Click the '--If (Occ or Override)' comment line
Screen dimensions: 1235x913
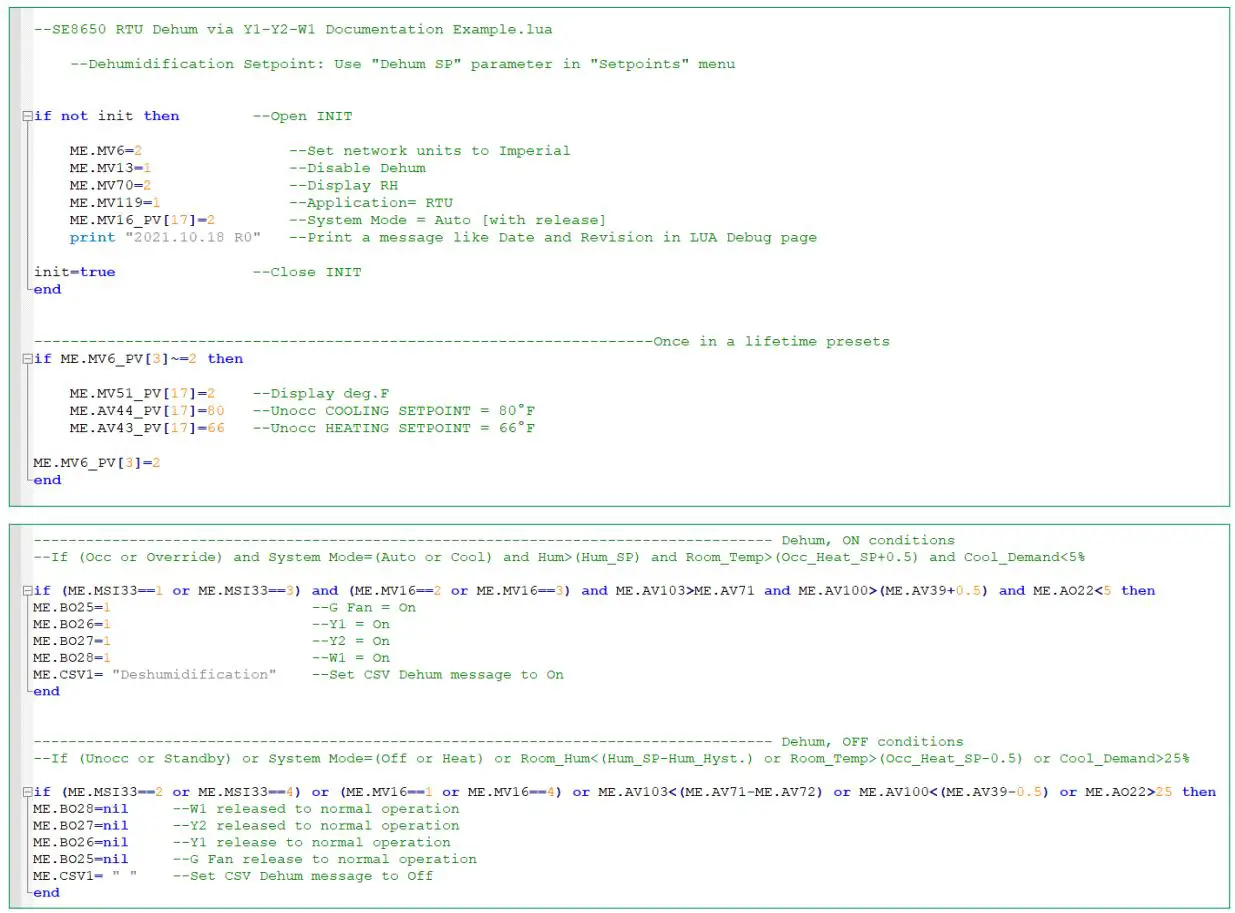(x=559, y=557)
